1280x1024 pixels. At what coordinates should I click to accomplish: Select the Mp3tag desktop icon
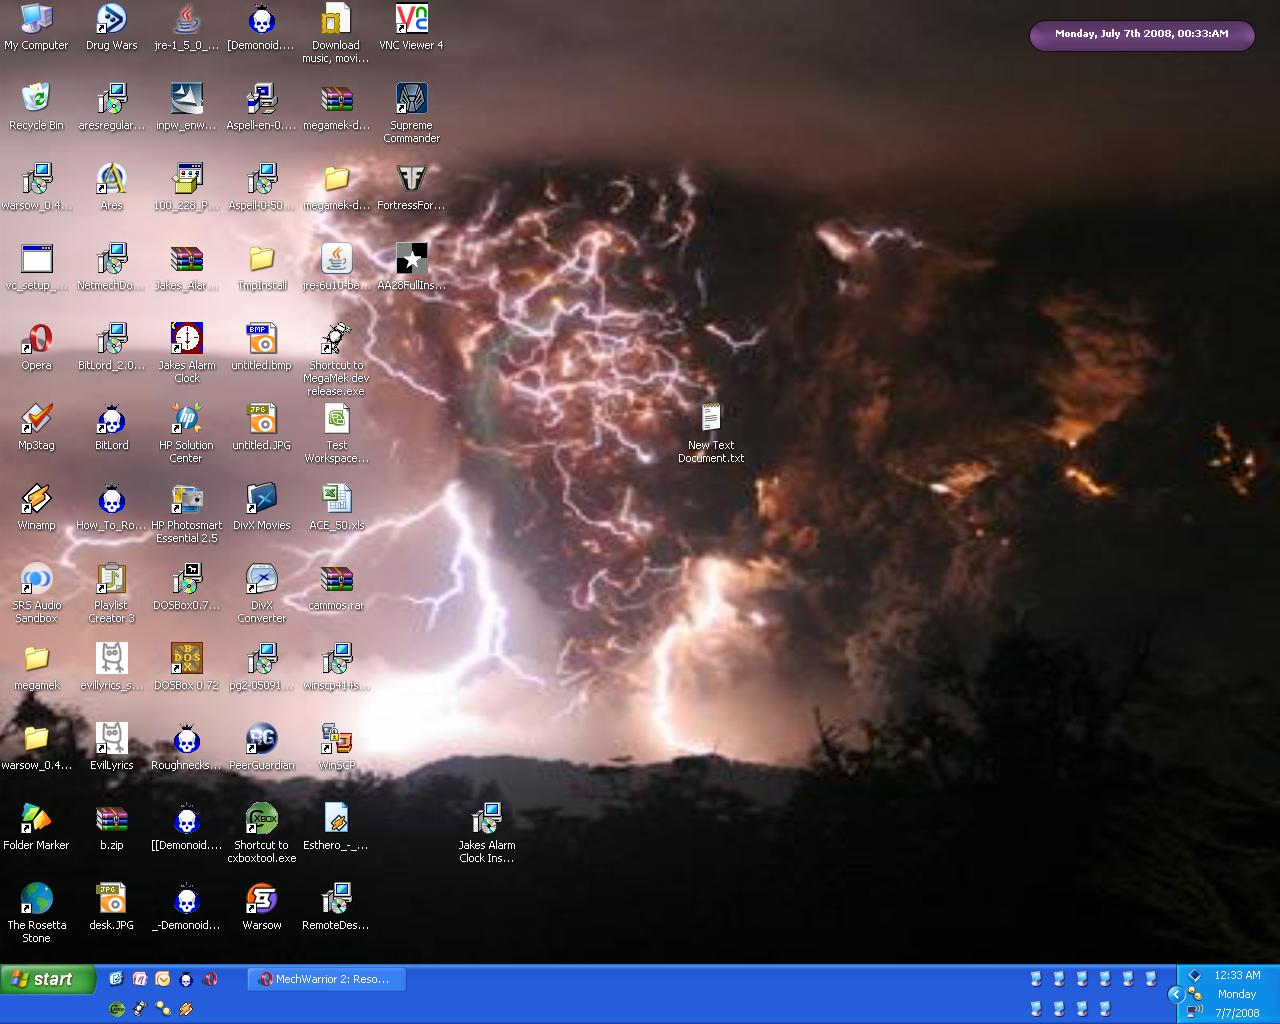pos(36,420)
